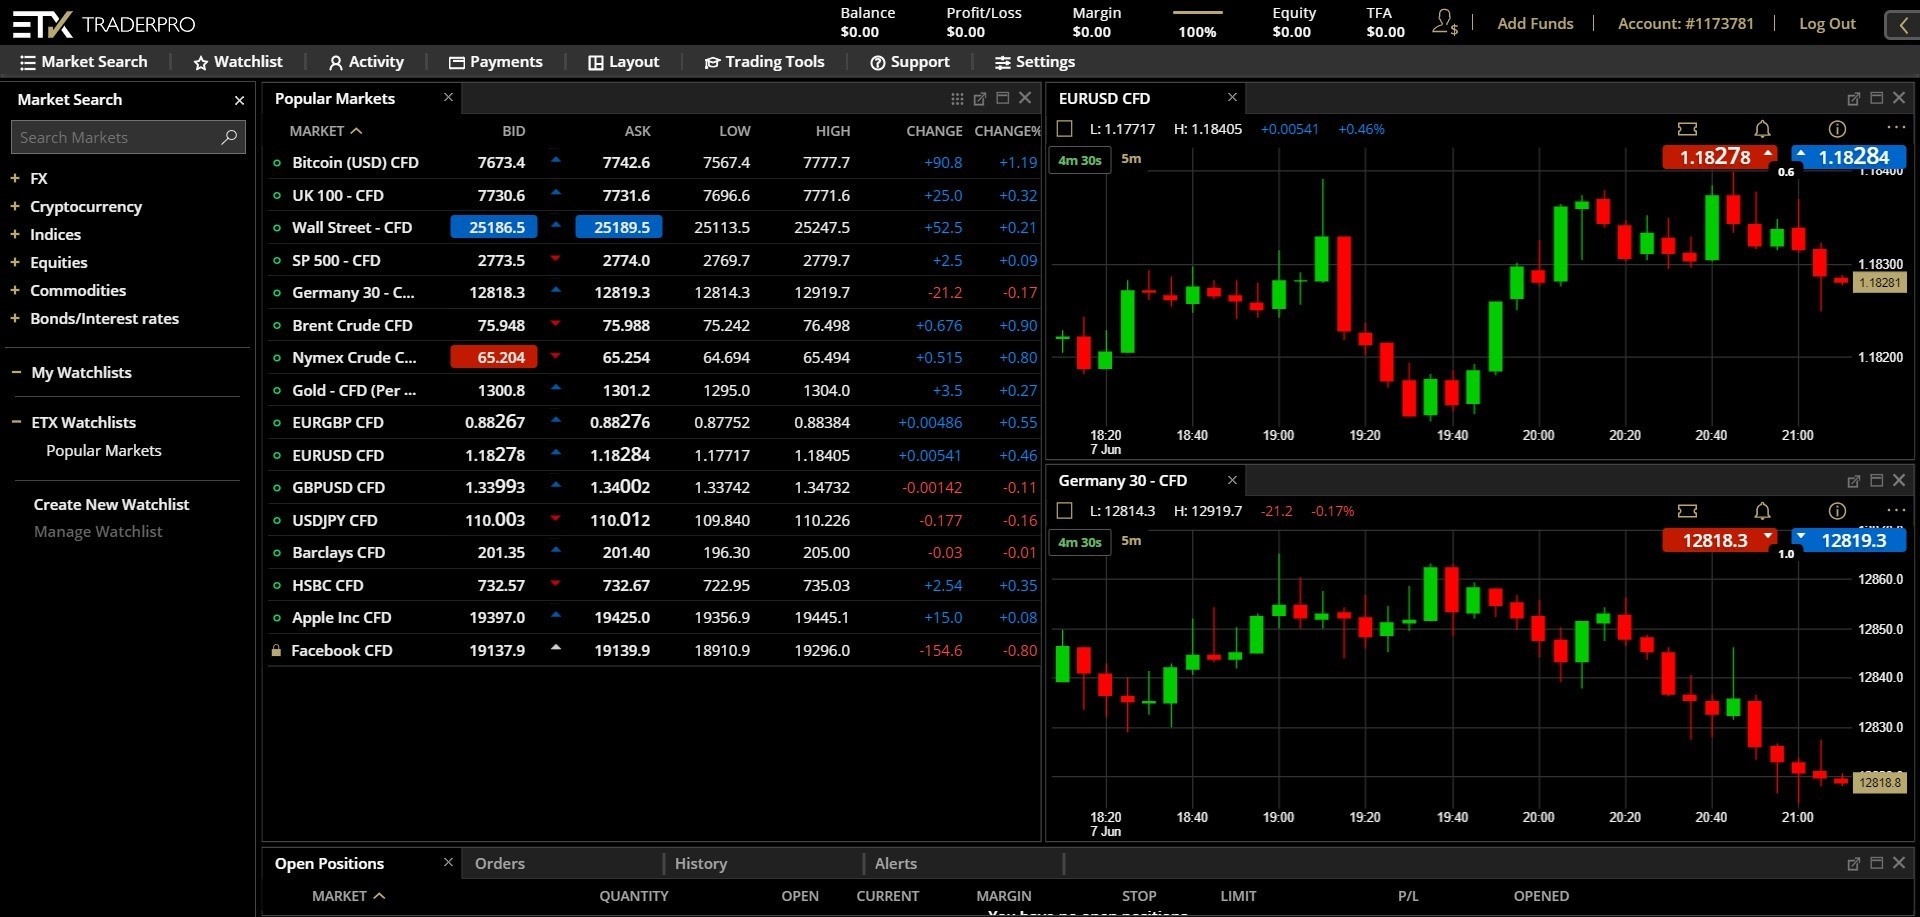1920x917 pixels.
Task: Select the 5m timeframe on the EURUSD chart
Action: (1131, 159)
